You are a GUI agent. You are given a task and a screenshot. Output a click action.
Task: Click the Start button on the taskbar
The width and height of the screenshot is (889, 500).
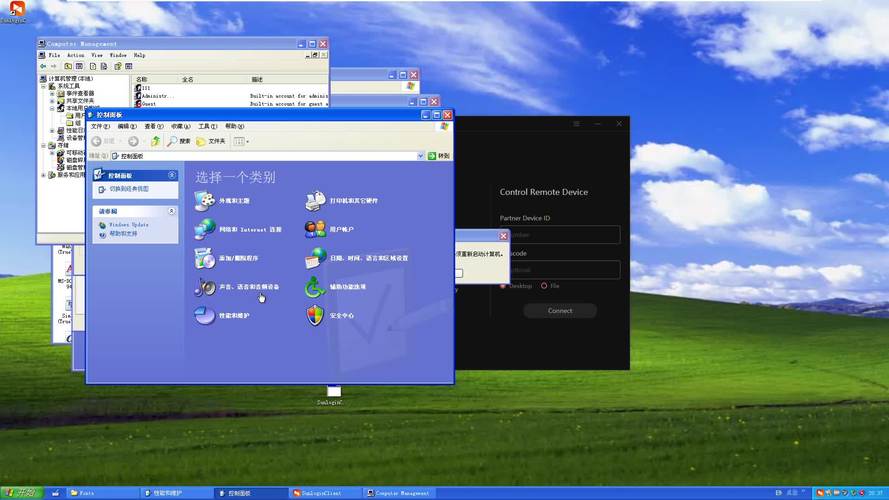tap(21, 493)
